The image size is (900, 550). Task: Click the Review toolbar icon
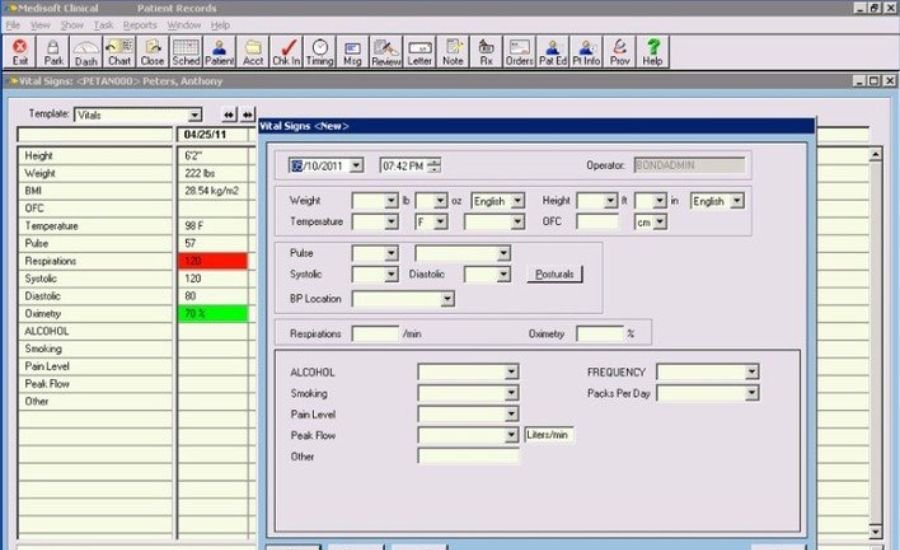[386, 52]
